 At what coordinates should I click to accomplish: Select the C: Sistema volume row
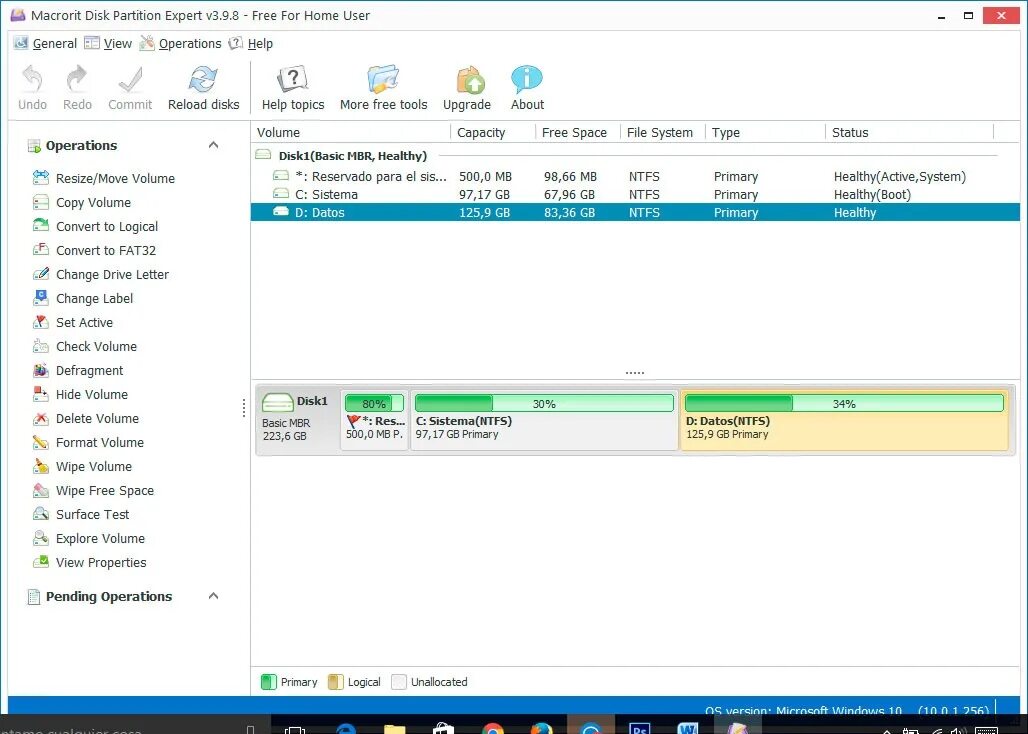pos(635,195)
